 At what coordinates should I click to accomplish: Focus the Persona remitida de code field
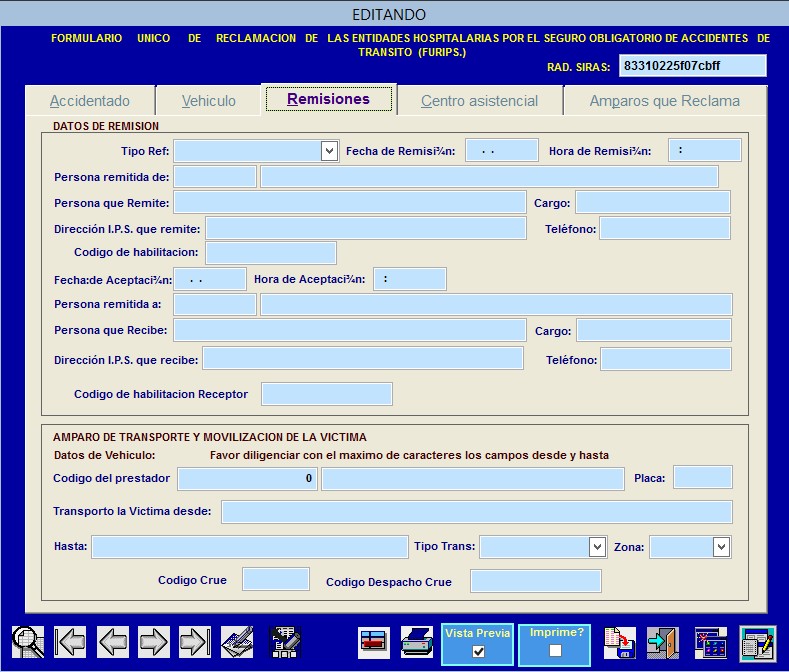pyautogui.click(x=215, y=177)
